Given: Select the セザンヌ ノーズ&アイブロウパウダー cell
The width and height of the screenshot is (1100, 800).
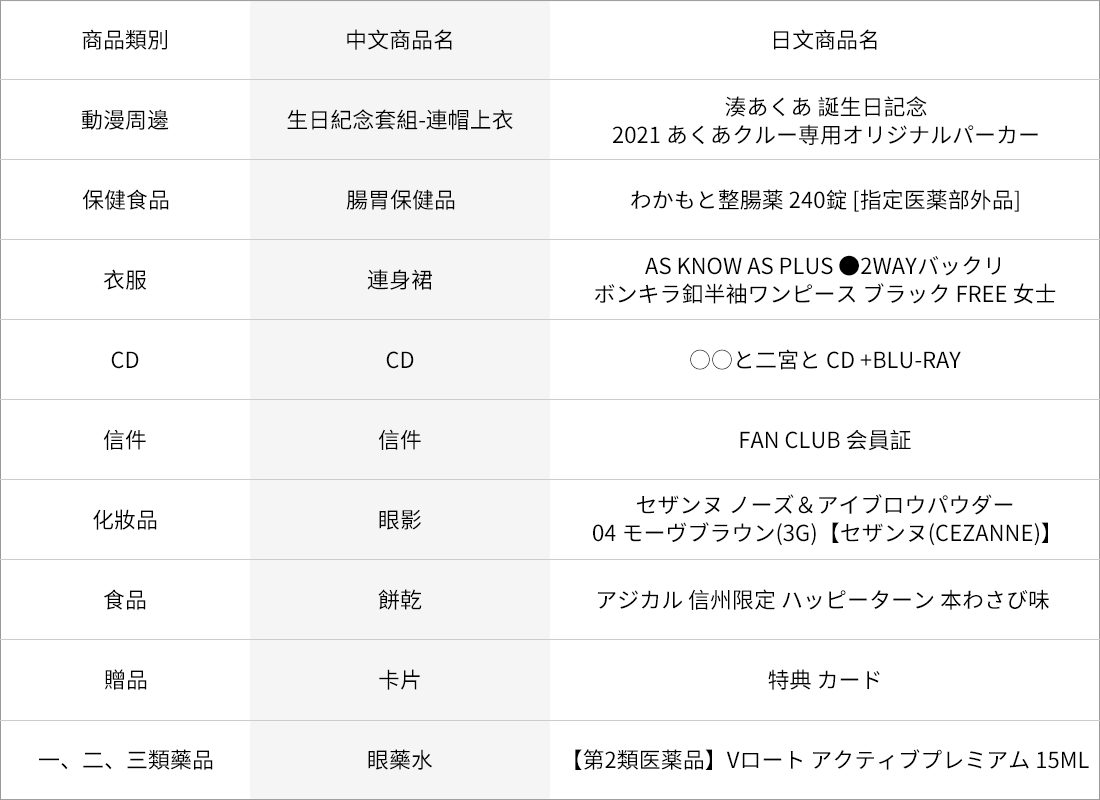Looking at the screenshot, I should click(824, 520).
